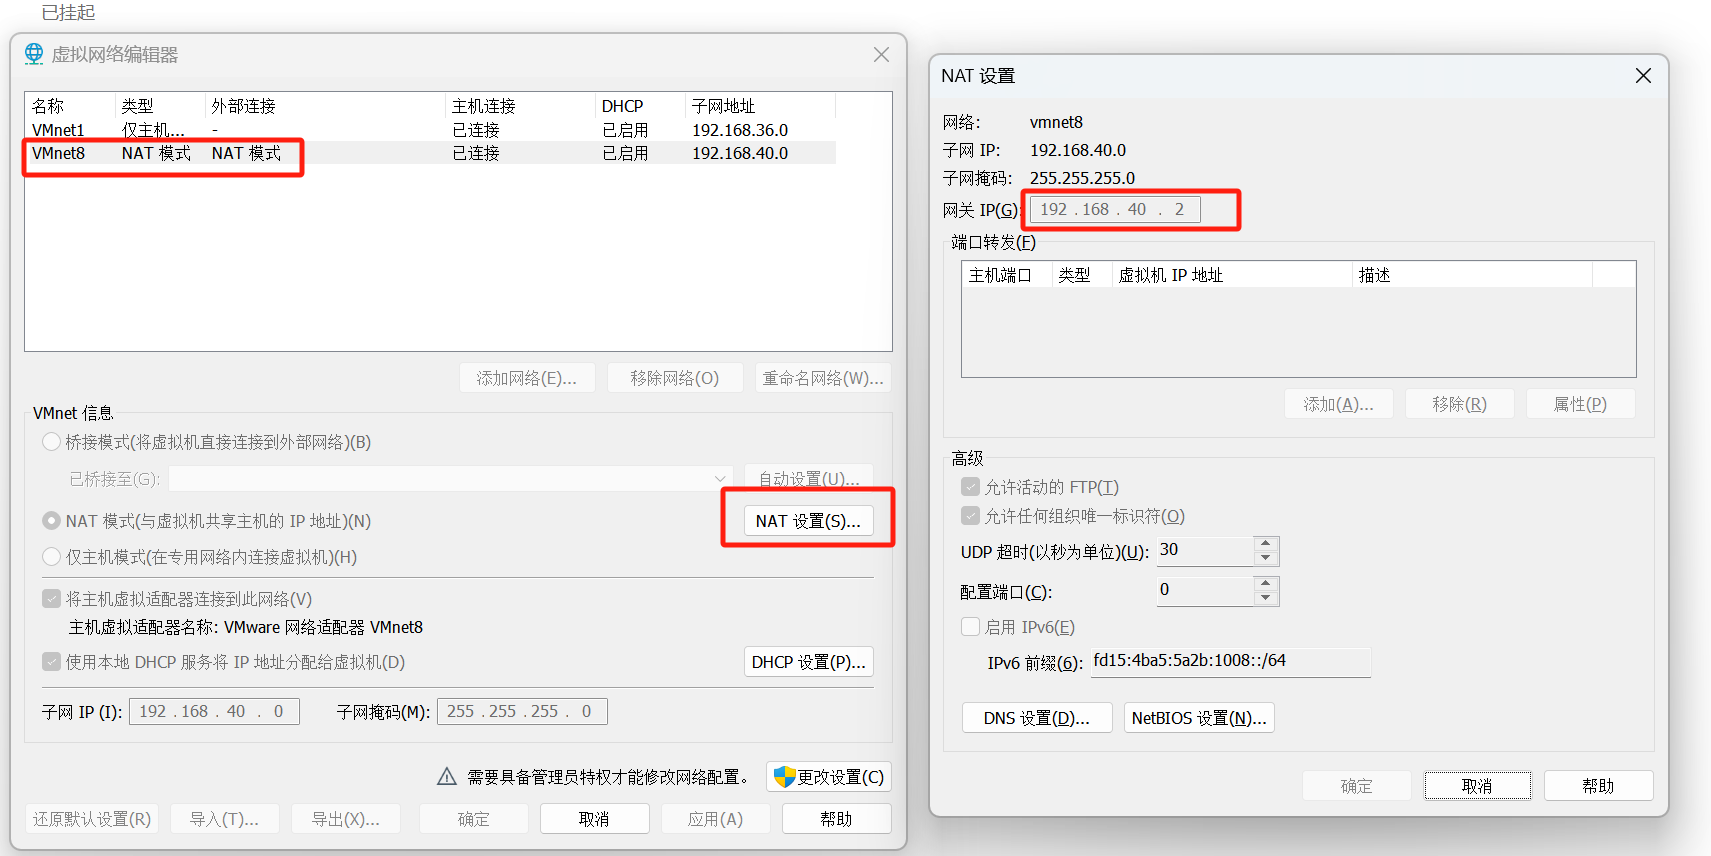Viewport: 1711px width, 856px height.
Task: Click the 名称 column header
Action: pos(70,106)
